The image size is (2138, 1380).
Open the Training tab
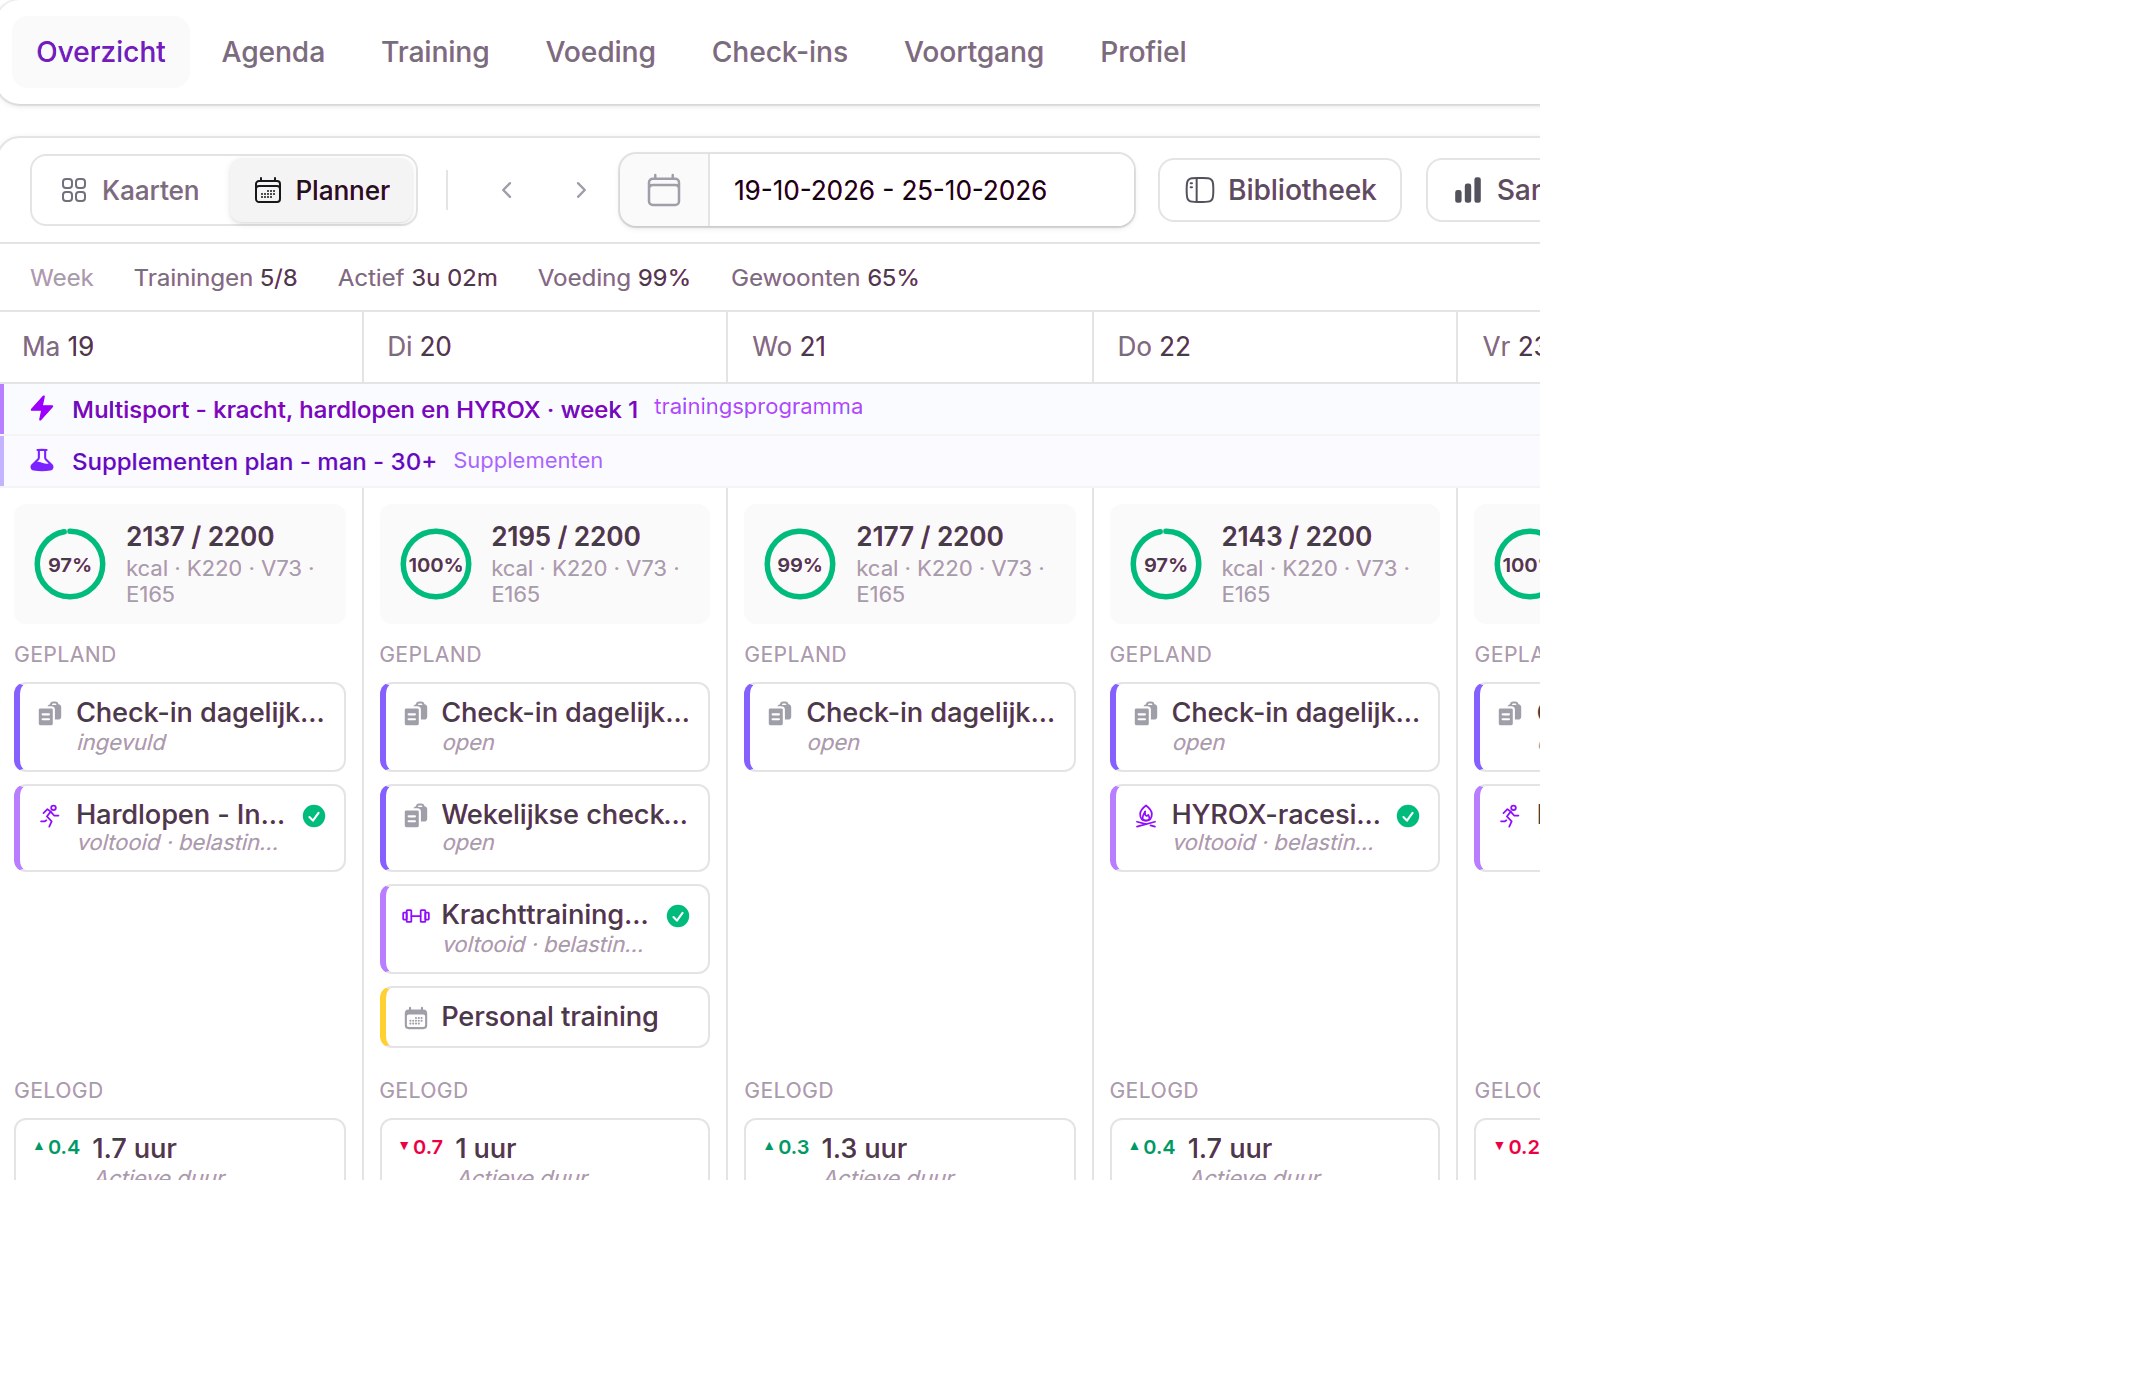click(x=435, y=52)
